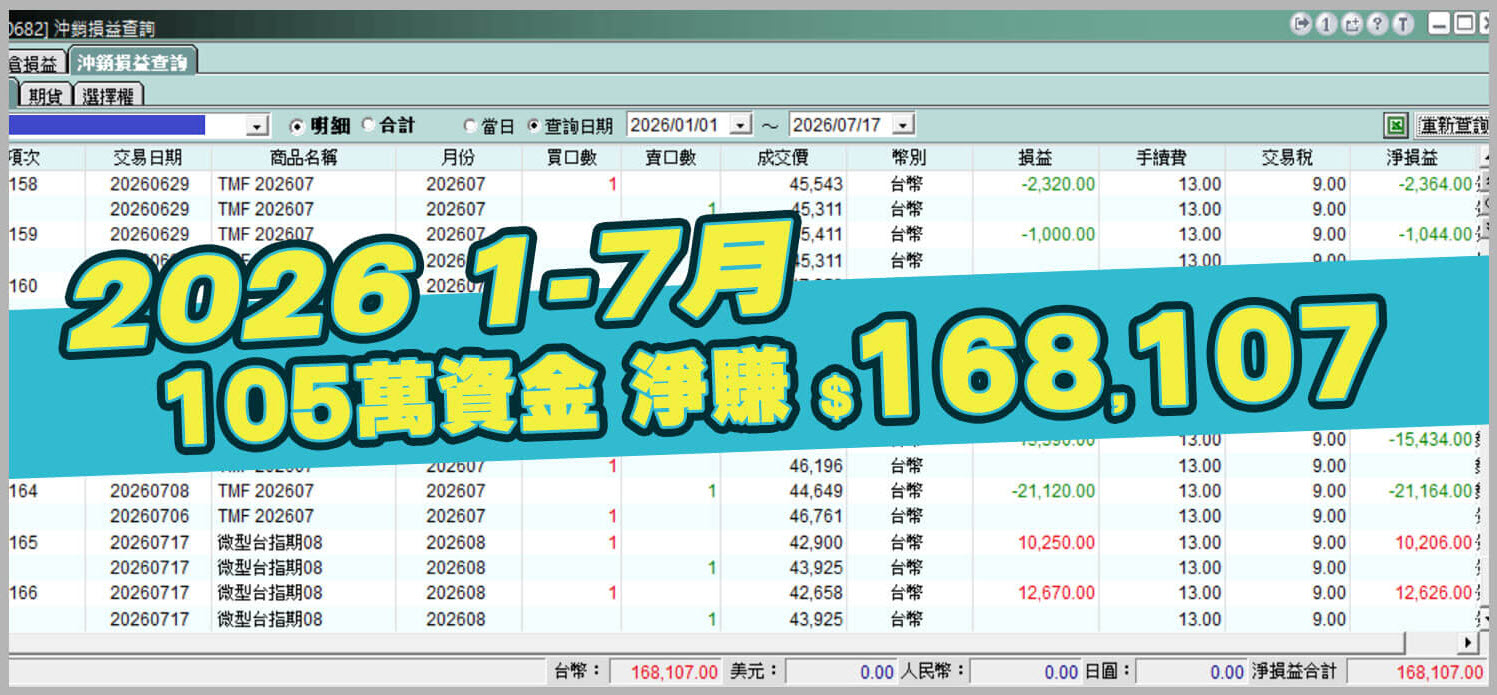Screen dimensions: 1497x695
Task: Click the round "1" icon in title bar
Action: [x=1326, y=24]
